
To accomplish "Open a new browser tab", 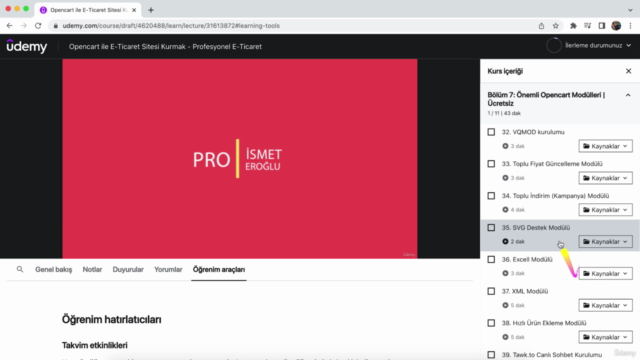I will [x=151, y=10].
